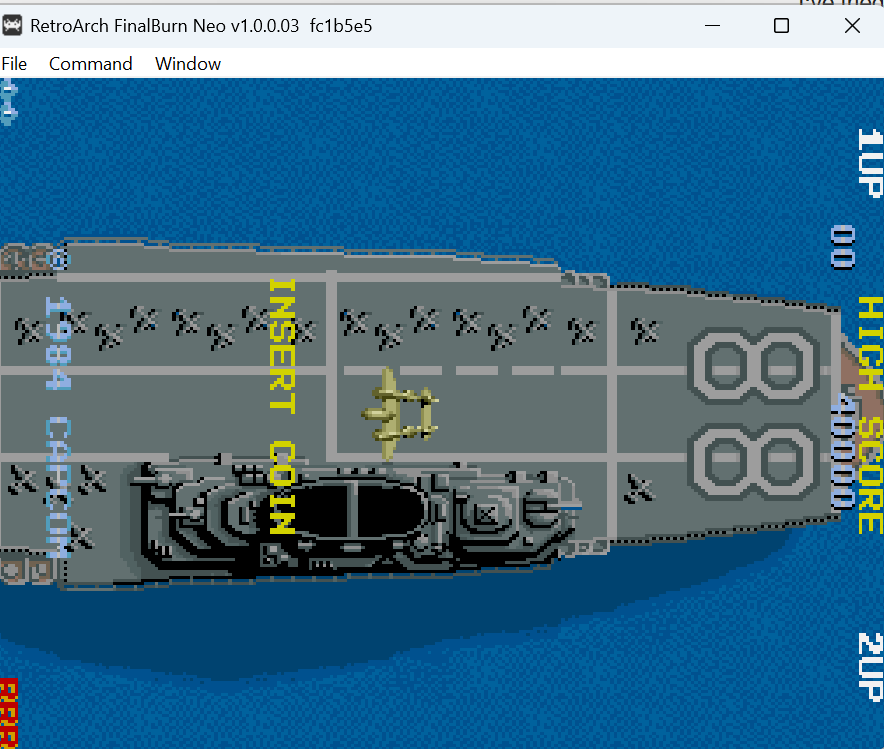Open the Command menu
Screen dimensions: 884x749
pos(91,64)
